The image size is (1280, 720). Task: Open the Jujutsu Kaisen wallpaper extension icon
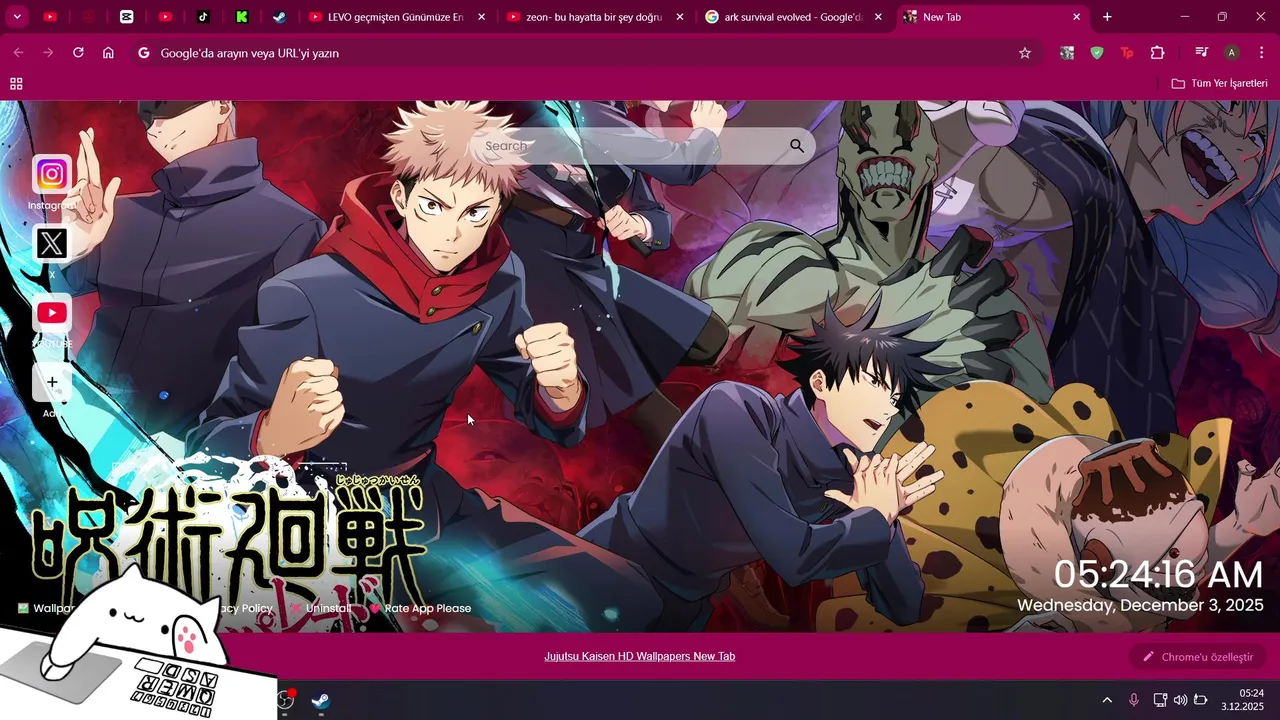click(1067, 53)
